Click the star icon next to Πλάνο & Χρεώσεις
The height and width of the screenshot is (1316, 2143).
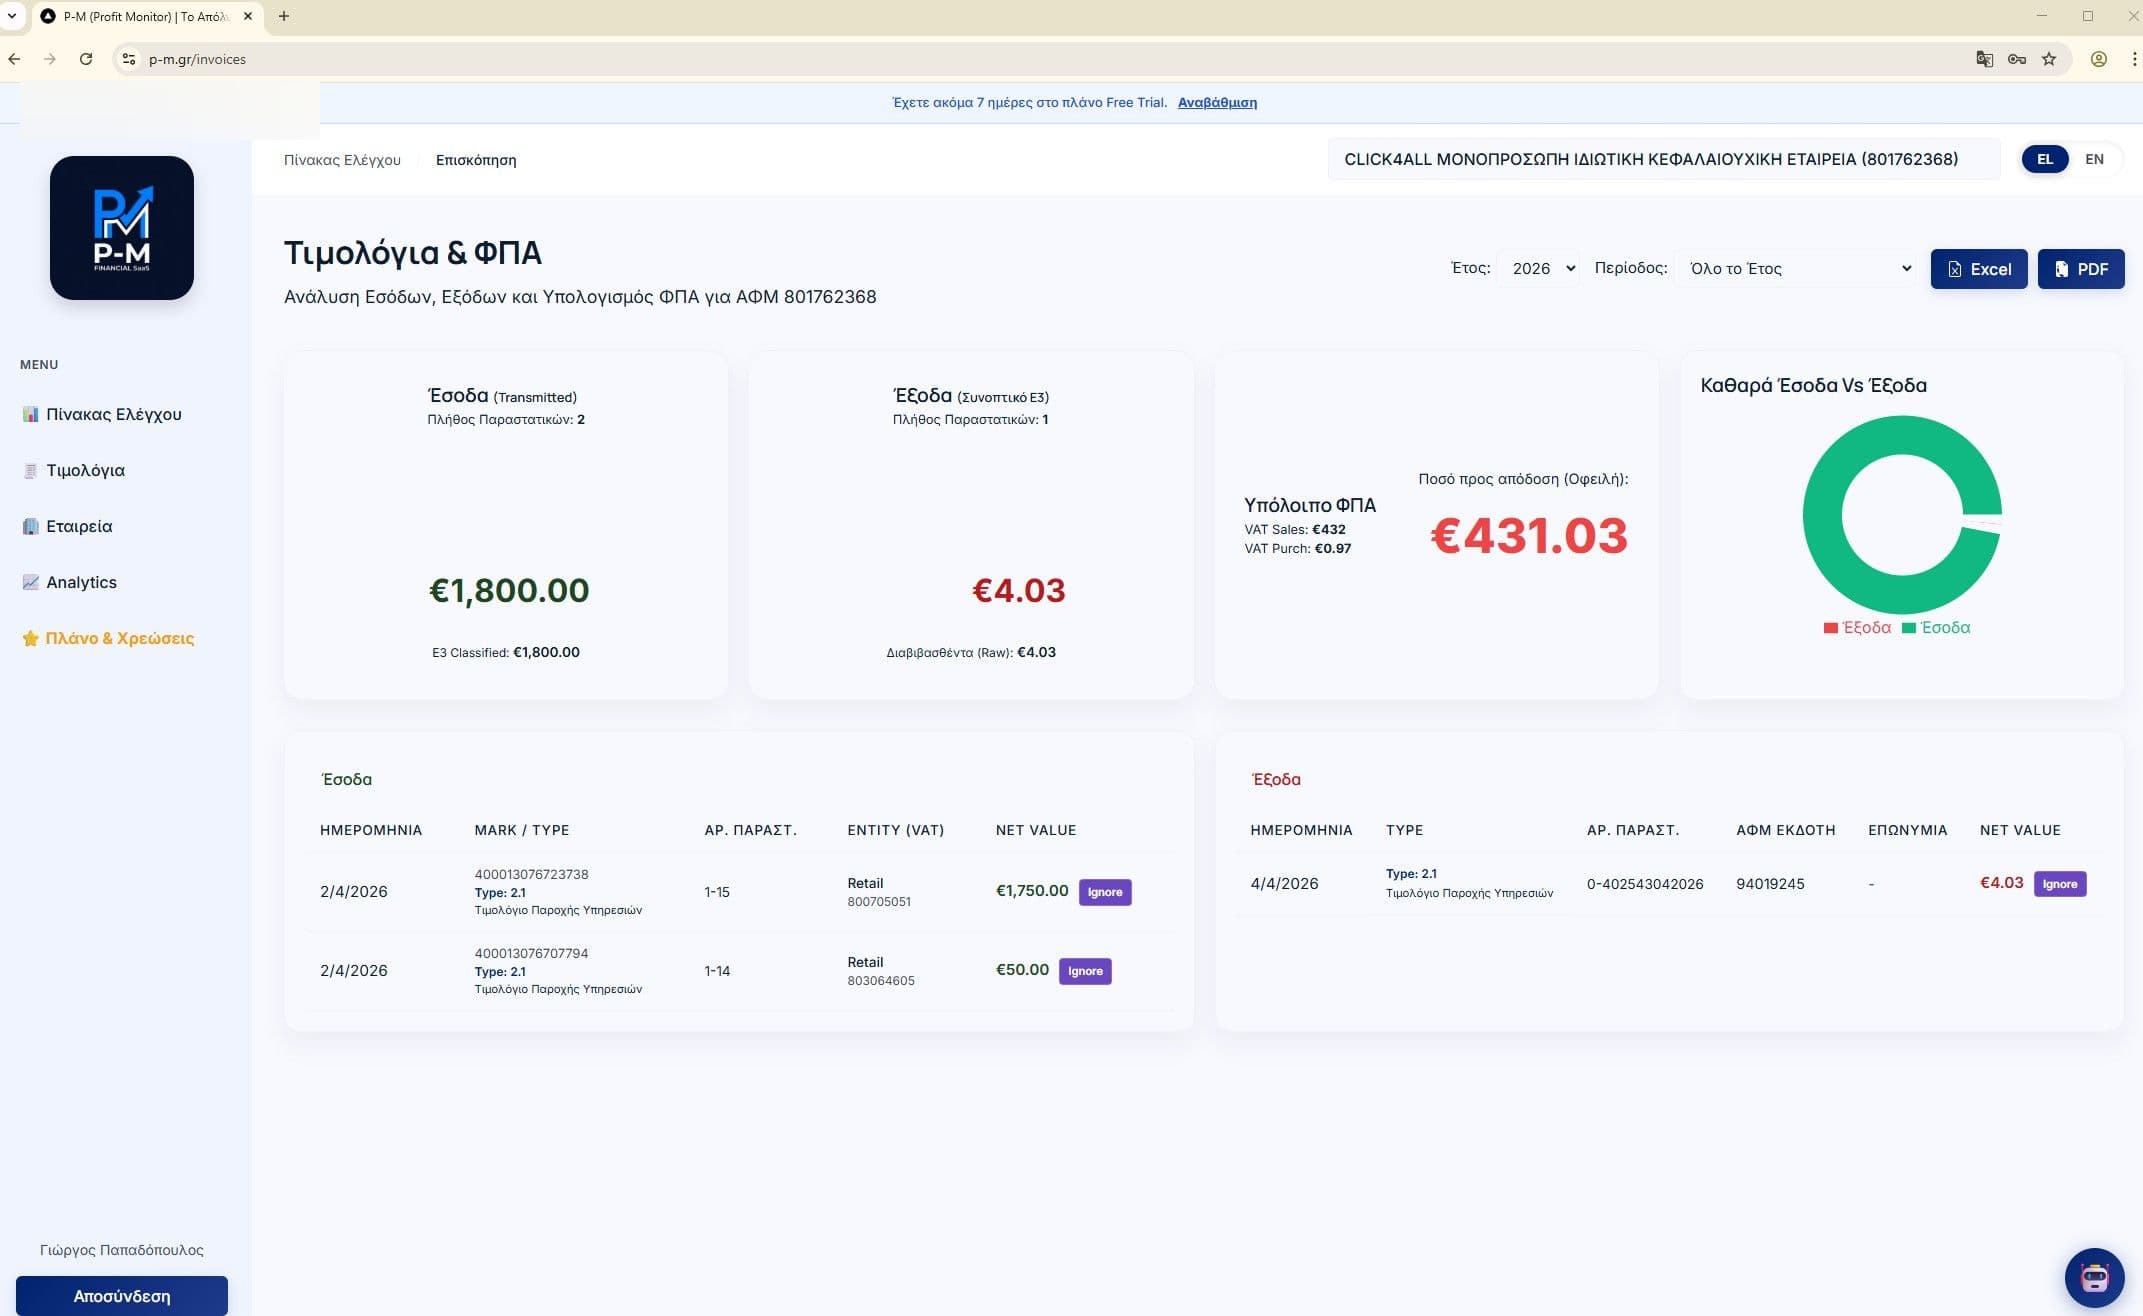point(31,638)
